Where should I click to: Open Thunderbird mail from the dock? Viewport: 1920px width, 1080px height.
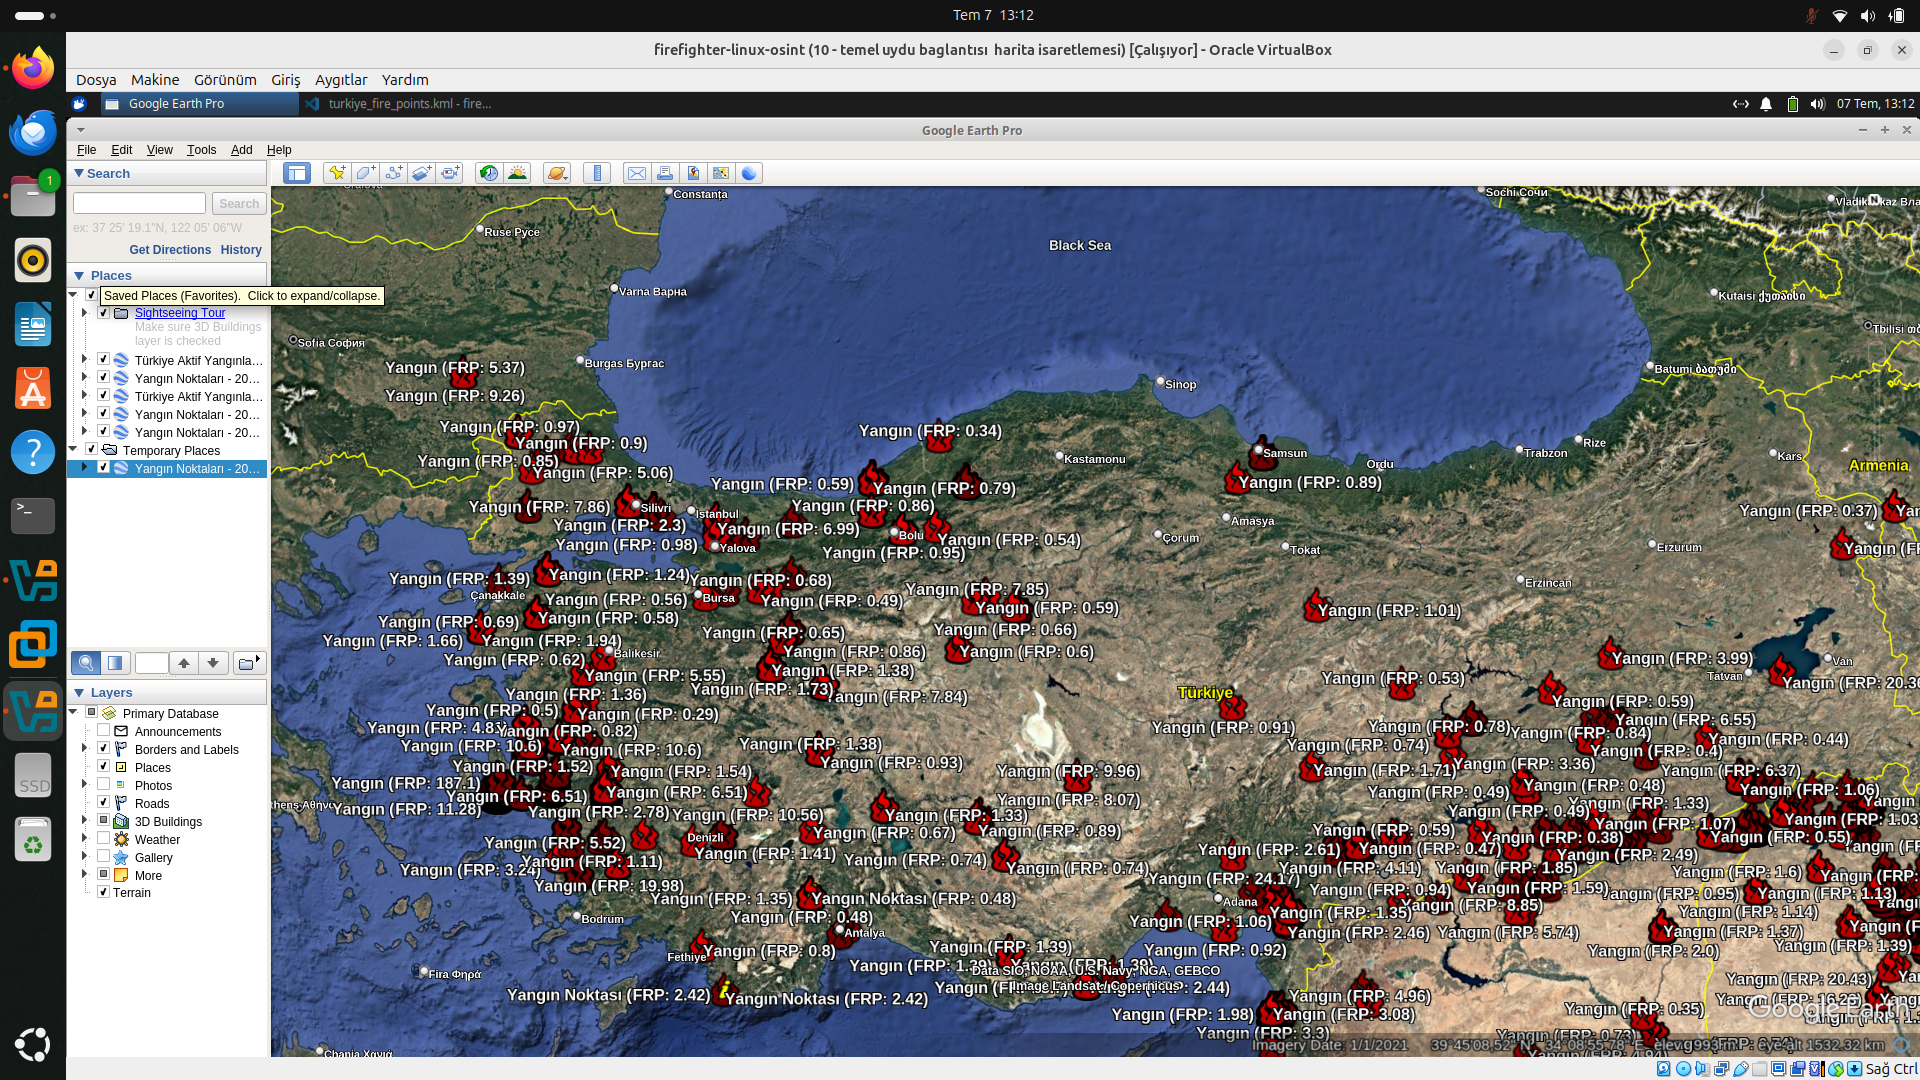pos(33,132)
